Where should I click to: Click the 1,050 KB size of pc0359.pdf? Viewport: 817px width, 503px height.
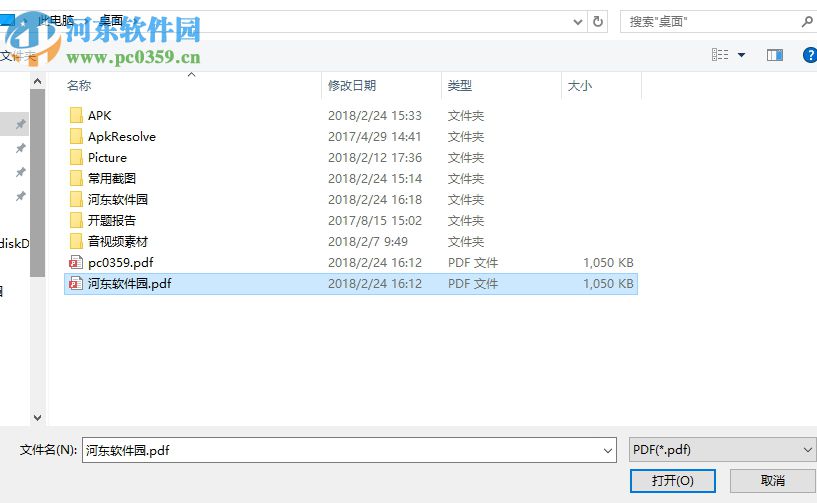tap(608, 262)
